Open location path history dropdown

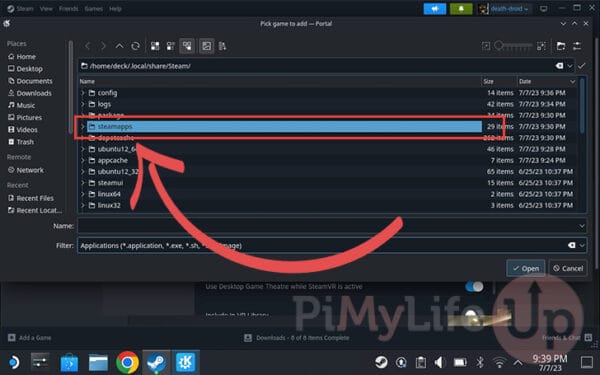[570, 66]
